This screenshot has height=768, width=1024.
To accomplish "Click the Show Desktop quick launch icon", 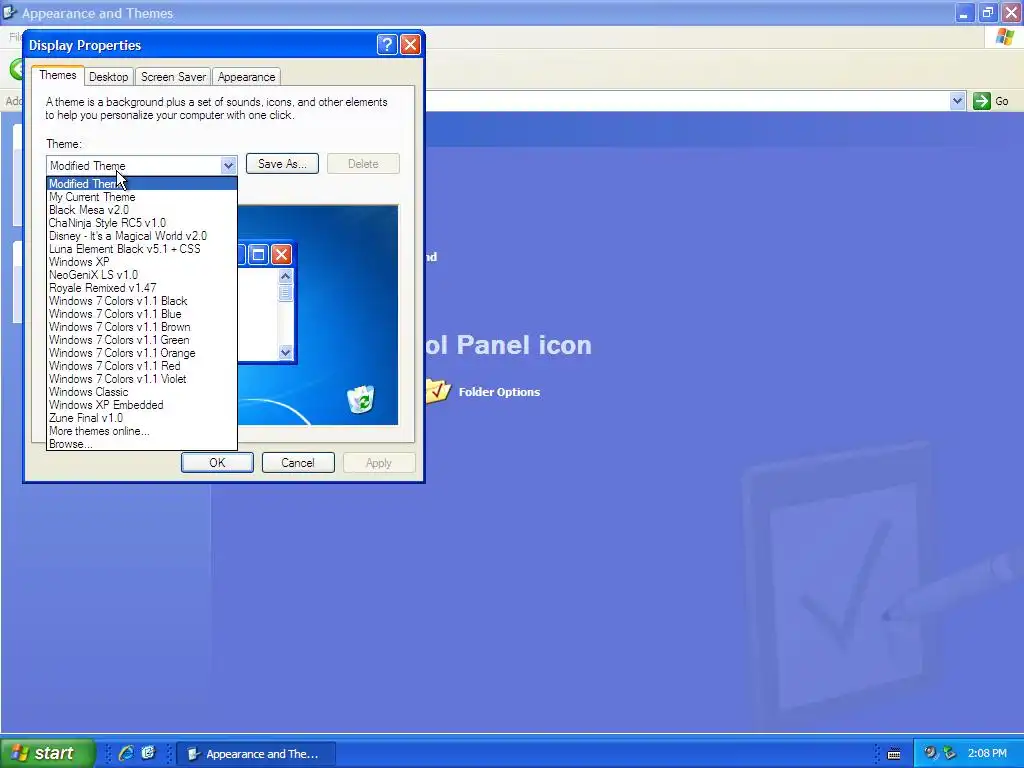I will point(148,753).
